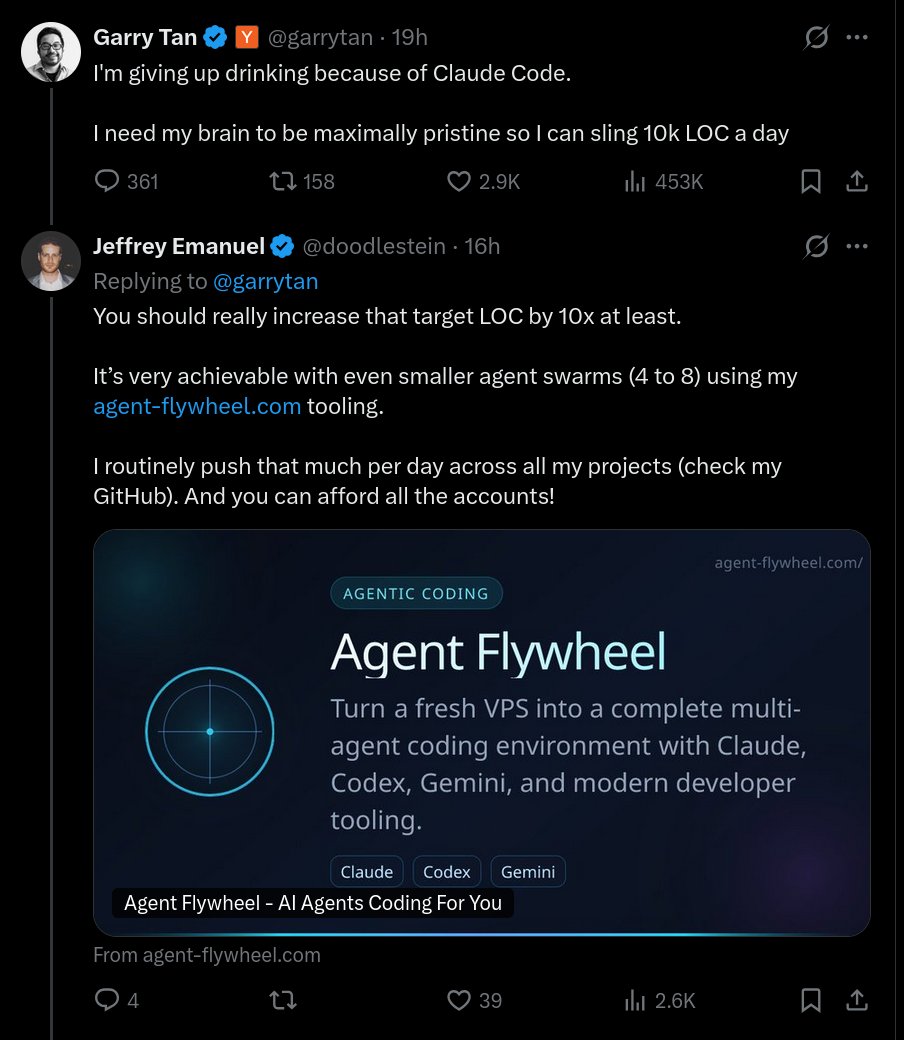This screenshot has width=904, height=1040.
Task: Share Jeffrey Emanuel's reply
Action: (857, 1000)
